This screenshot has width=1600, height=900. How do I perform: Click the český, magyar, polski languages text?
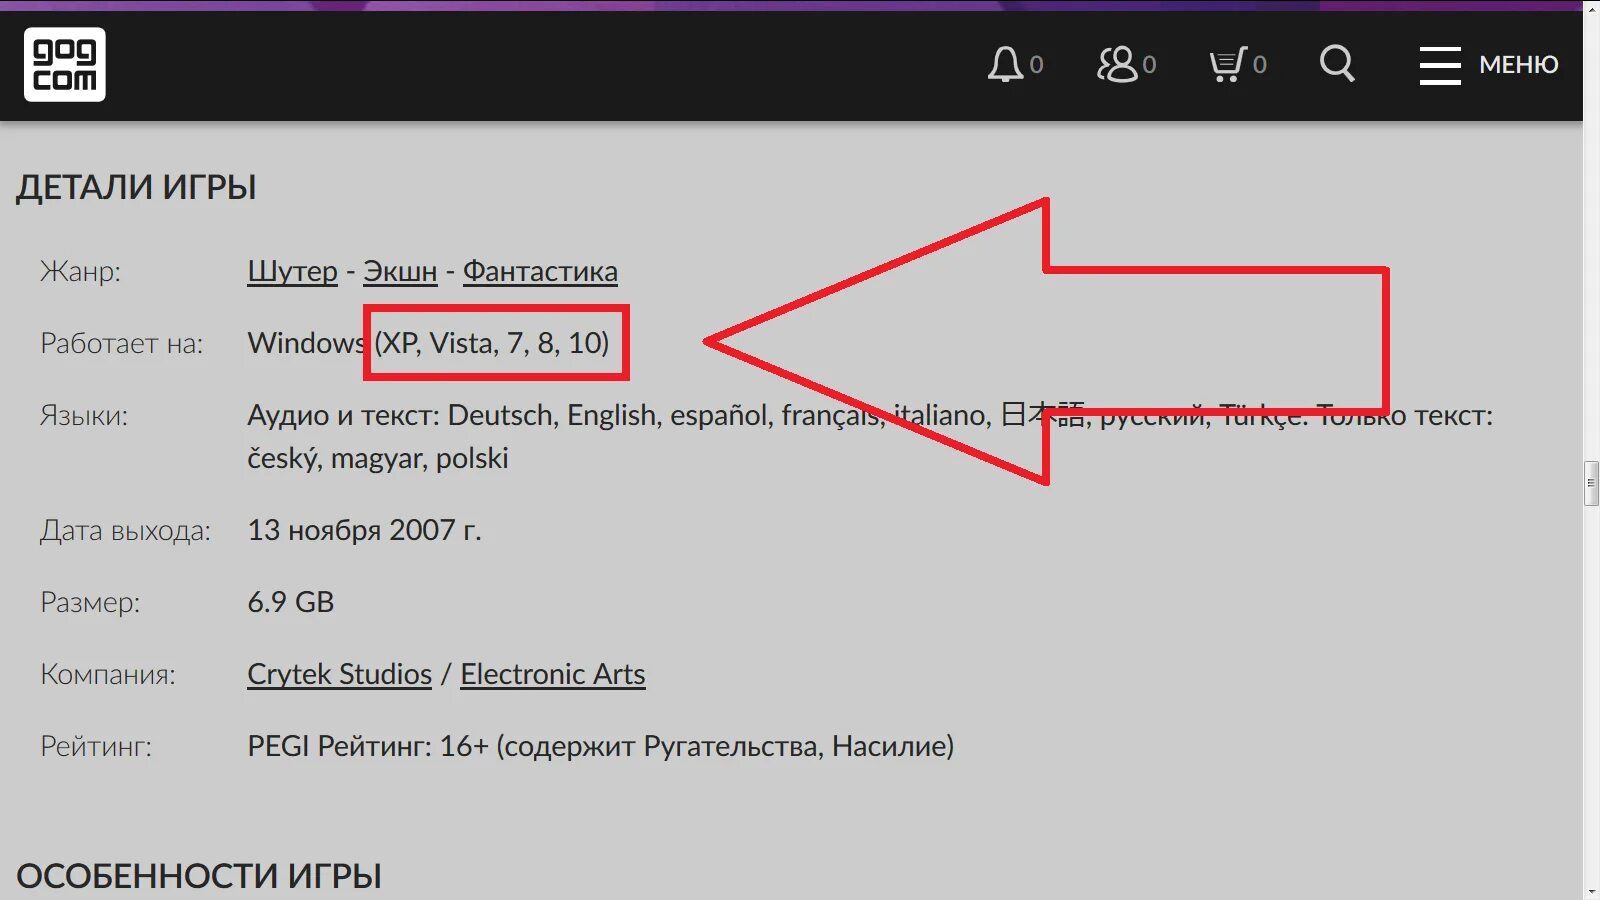378,458
